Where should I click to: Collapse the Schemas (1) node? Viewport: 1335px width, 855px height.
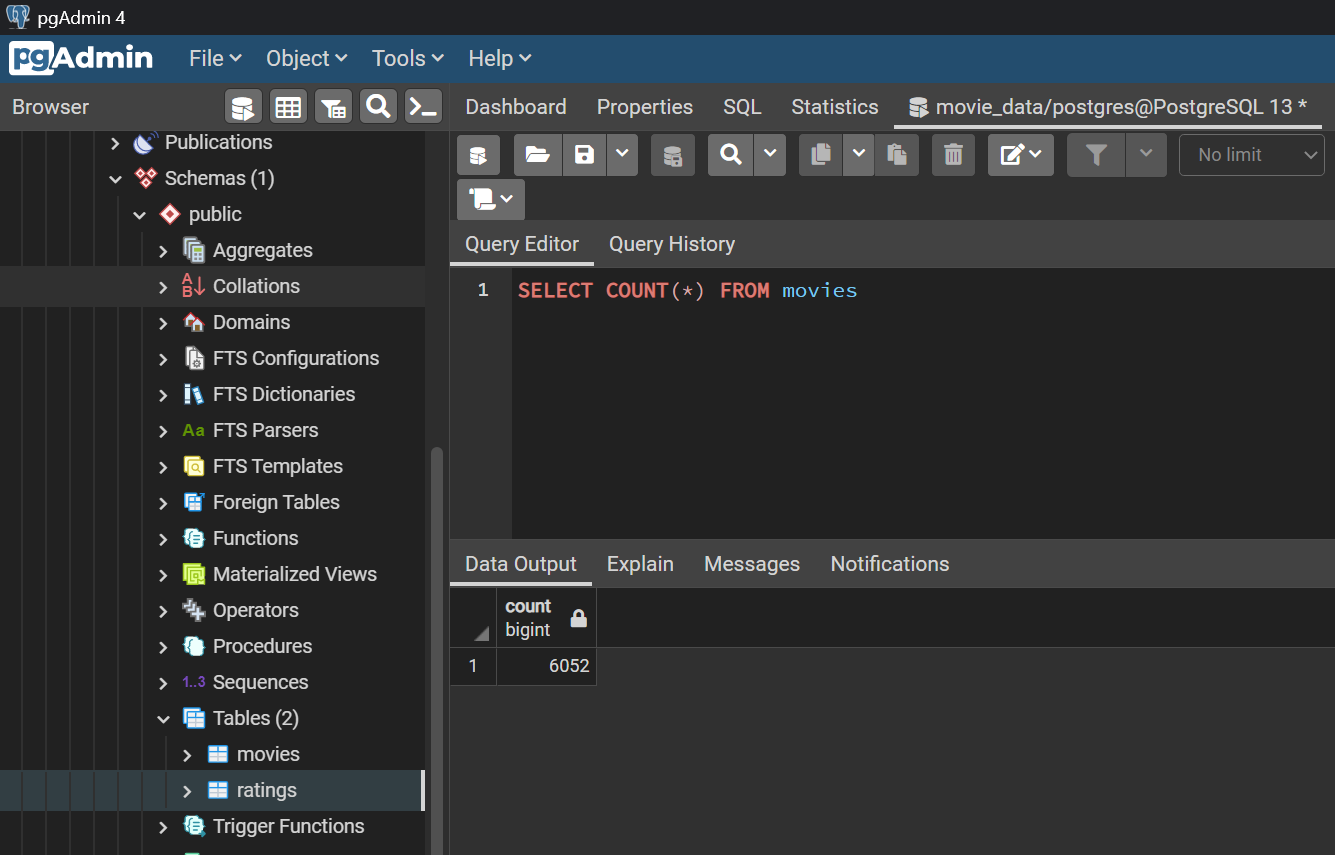coord(116,179)
